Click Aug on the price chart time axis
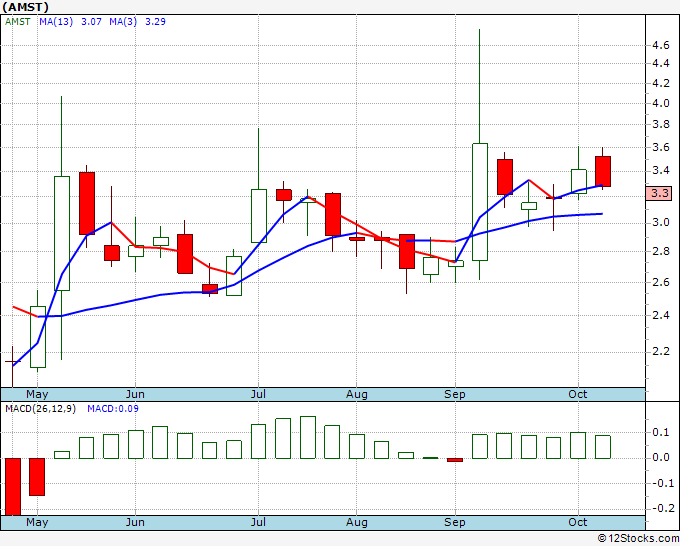This screenshot has height=546, width=680. [356, 394]
